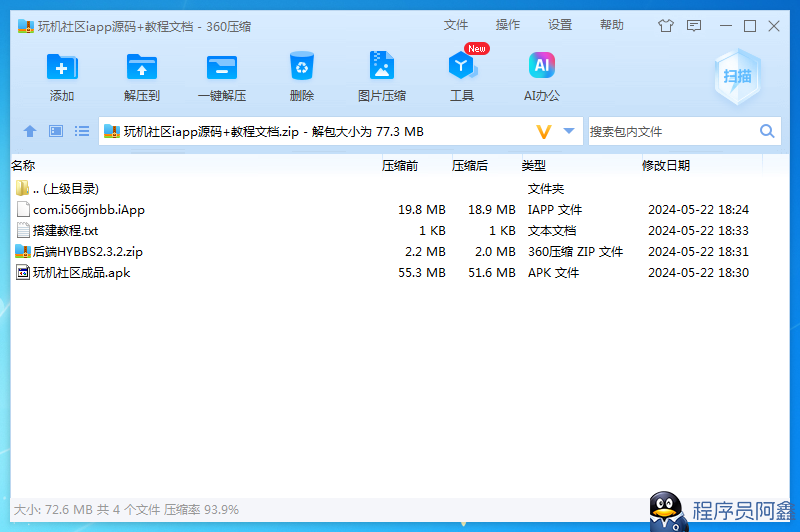This screenshot has width=800, height=532.
Task: Click the archive icon of 后端HYBBS2.3.2.zip
Action: tap(23, 251)
